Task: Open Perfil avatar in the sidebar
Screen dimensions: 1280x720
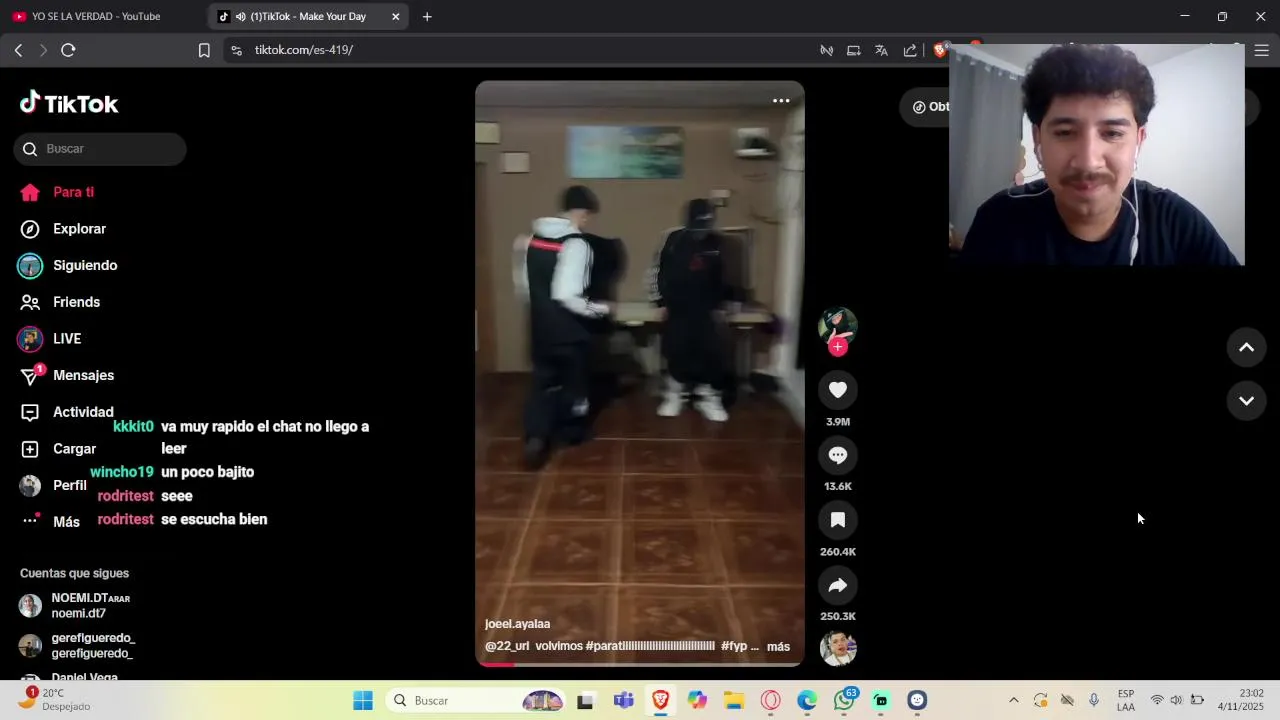Action: point(31,485)
